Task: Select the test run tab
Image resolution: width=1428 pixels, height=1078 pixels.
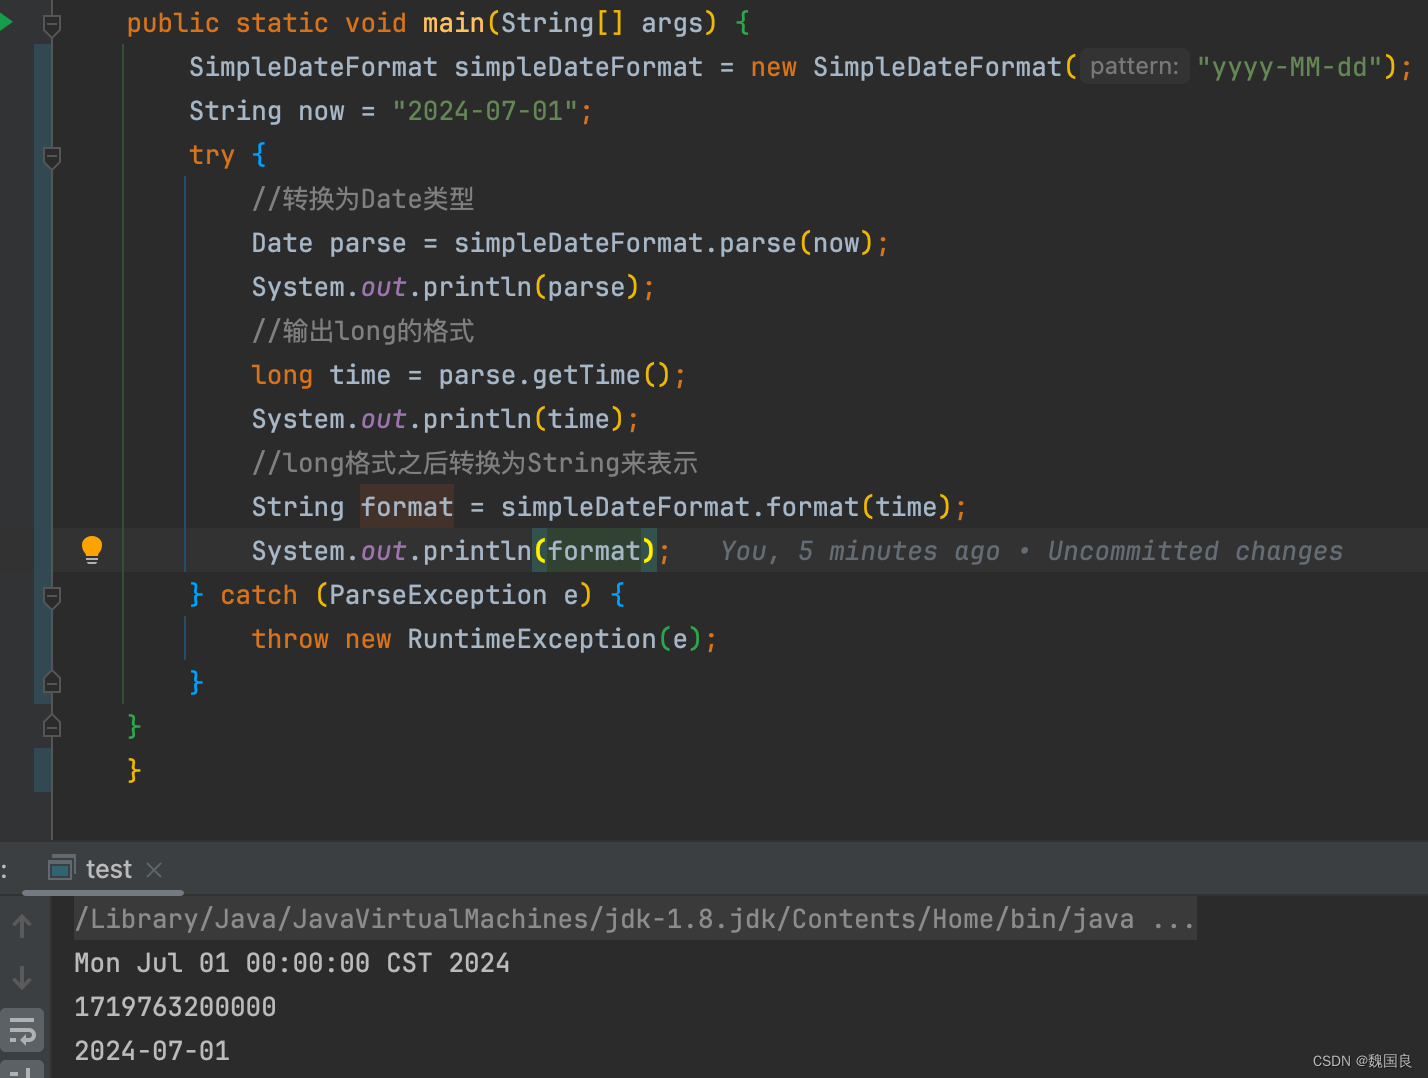Action: [108, 868]
